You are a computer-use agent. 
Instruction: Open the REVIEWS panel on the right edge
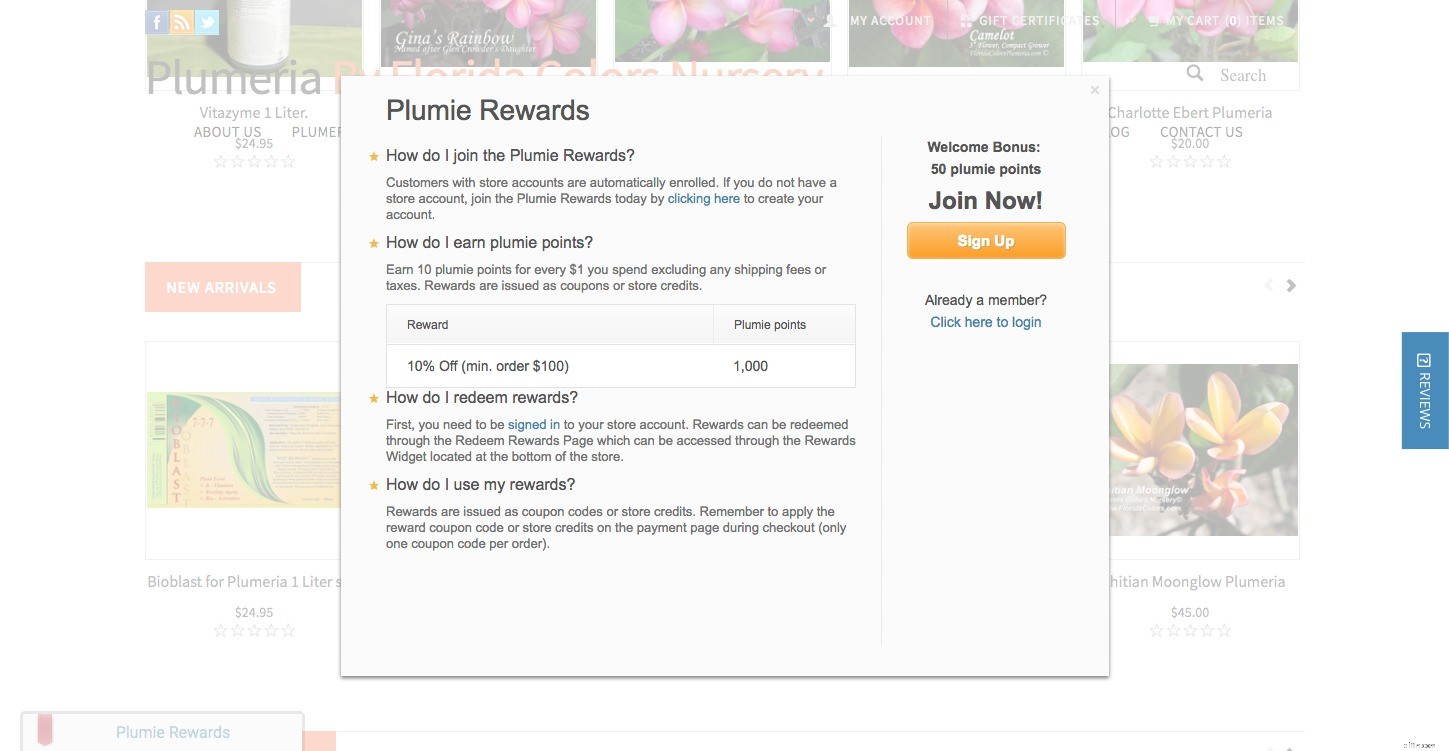point(1424,391)
